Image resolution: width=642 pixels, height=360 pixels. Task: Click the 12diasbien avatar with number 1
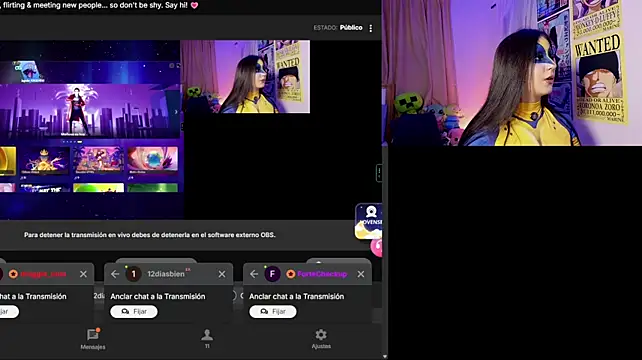click(133, 274)
